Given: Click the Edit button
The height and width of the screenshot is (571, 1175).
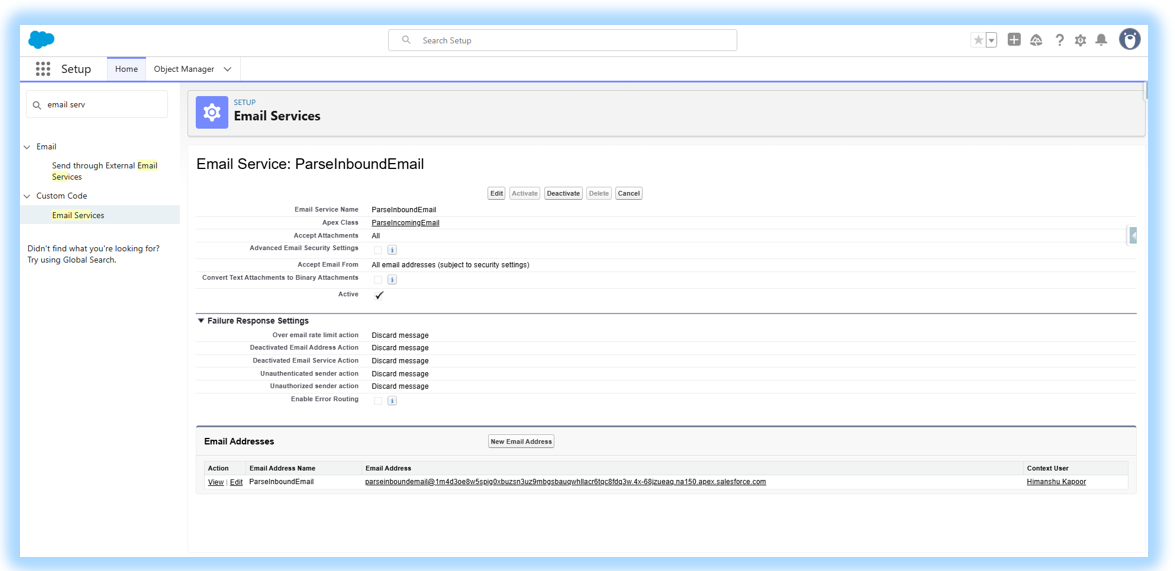Looking at the screenshot, I should pos(496,193).
